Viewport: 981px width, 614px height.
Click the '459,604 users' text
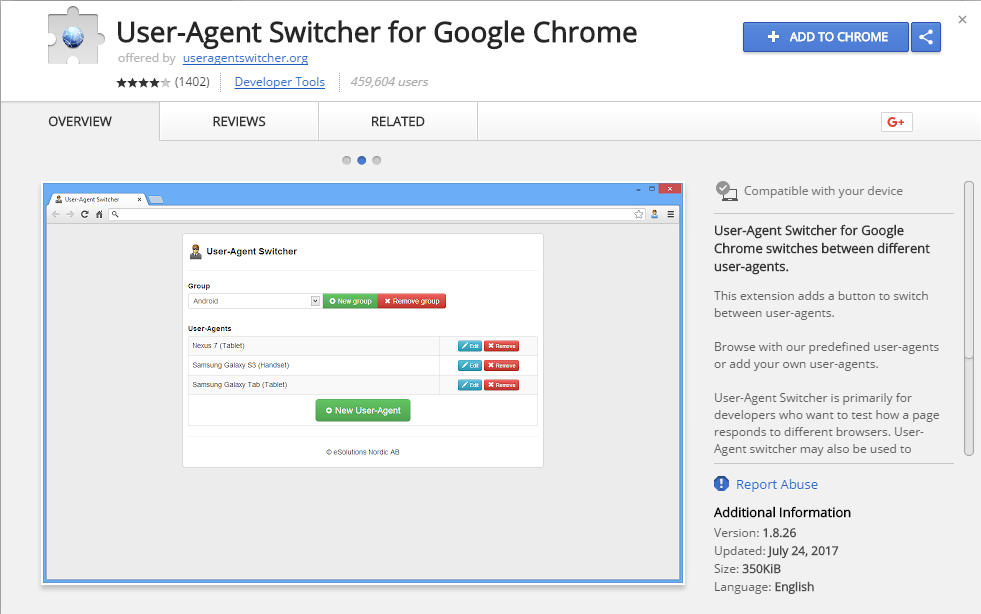coord(389,82)
